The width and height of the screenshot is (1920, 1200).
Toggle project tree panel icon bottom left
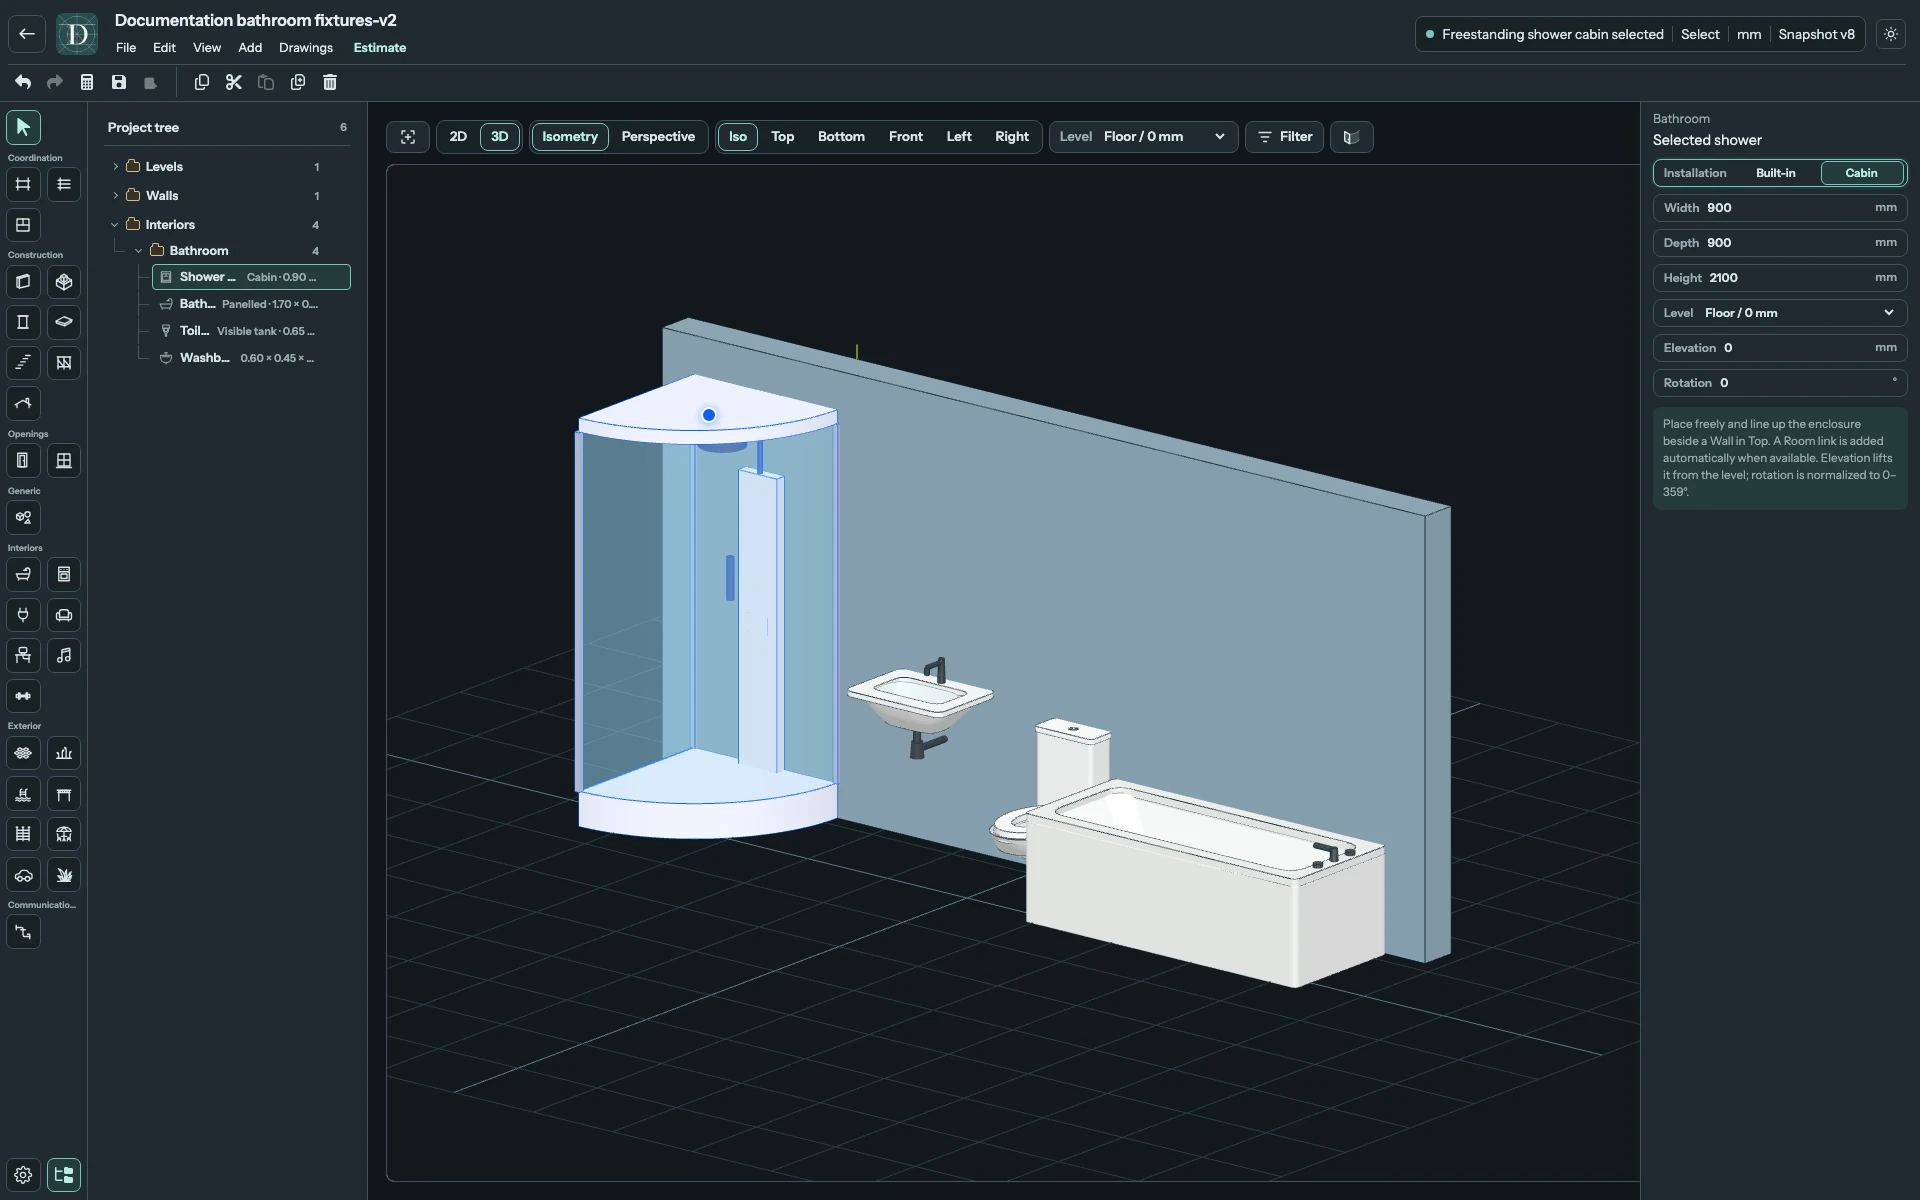tap(64, 1175)
